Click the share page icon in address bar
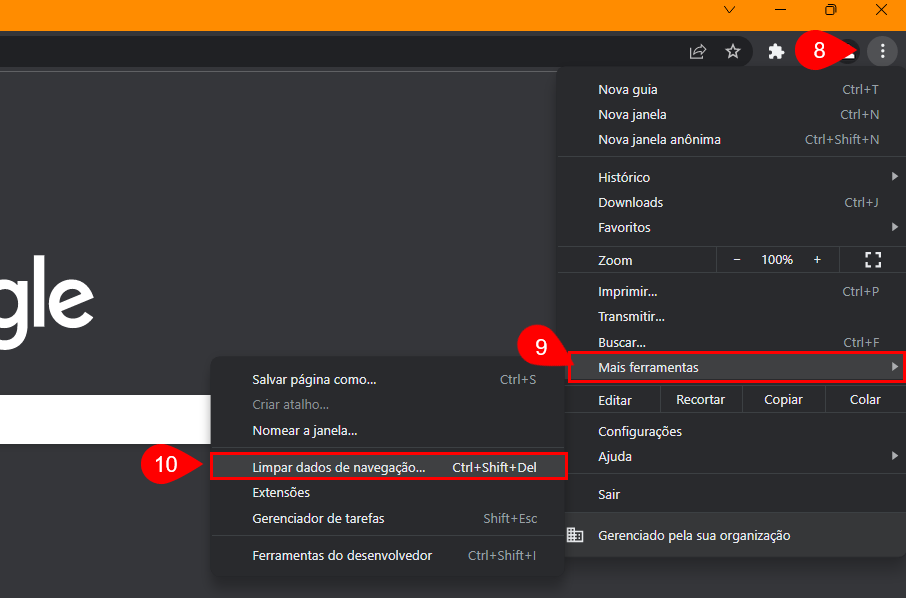Screen dimensions: 906x598 click(698, 51)
